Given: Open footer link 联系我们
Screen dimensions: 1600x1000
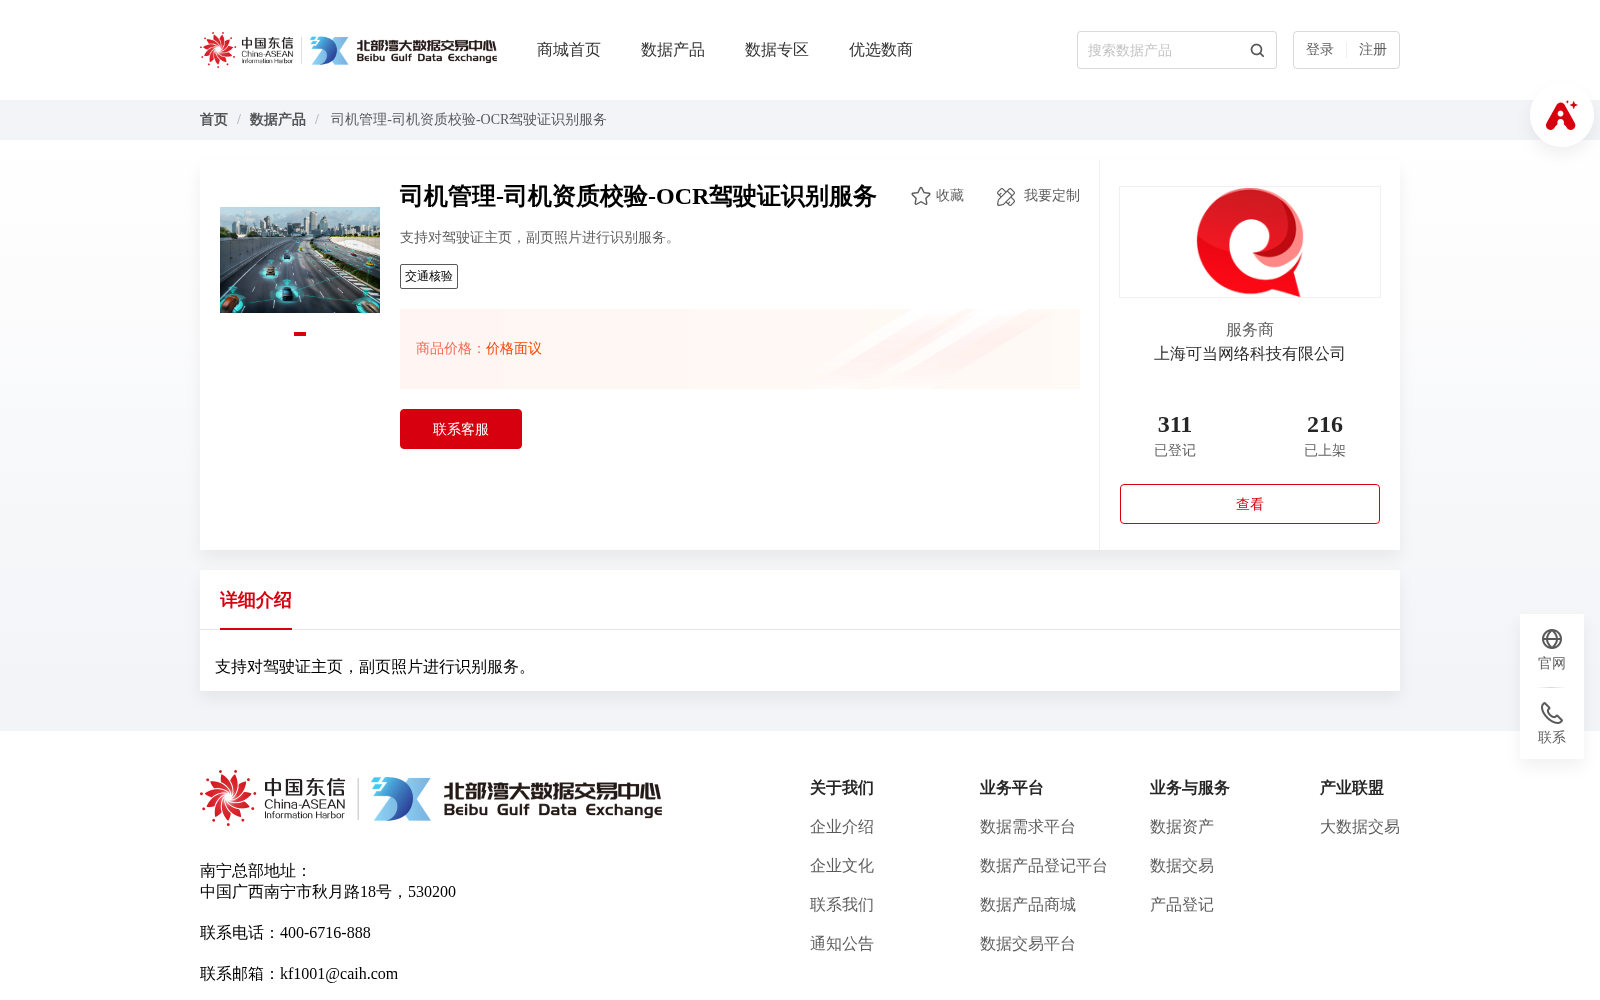Looking at the screenshot, I should coord(842,905).
